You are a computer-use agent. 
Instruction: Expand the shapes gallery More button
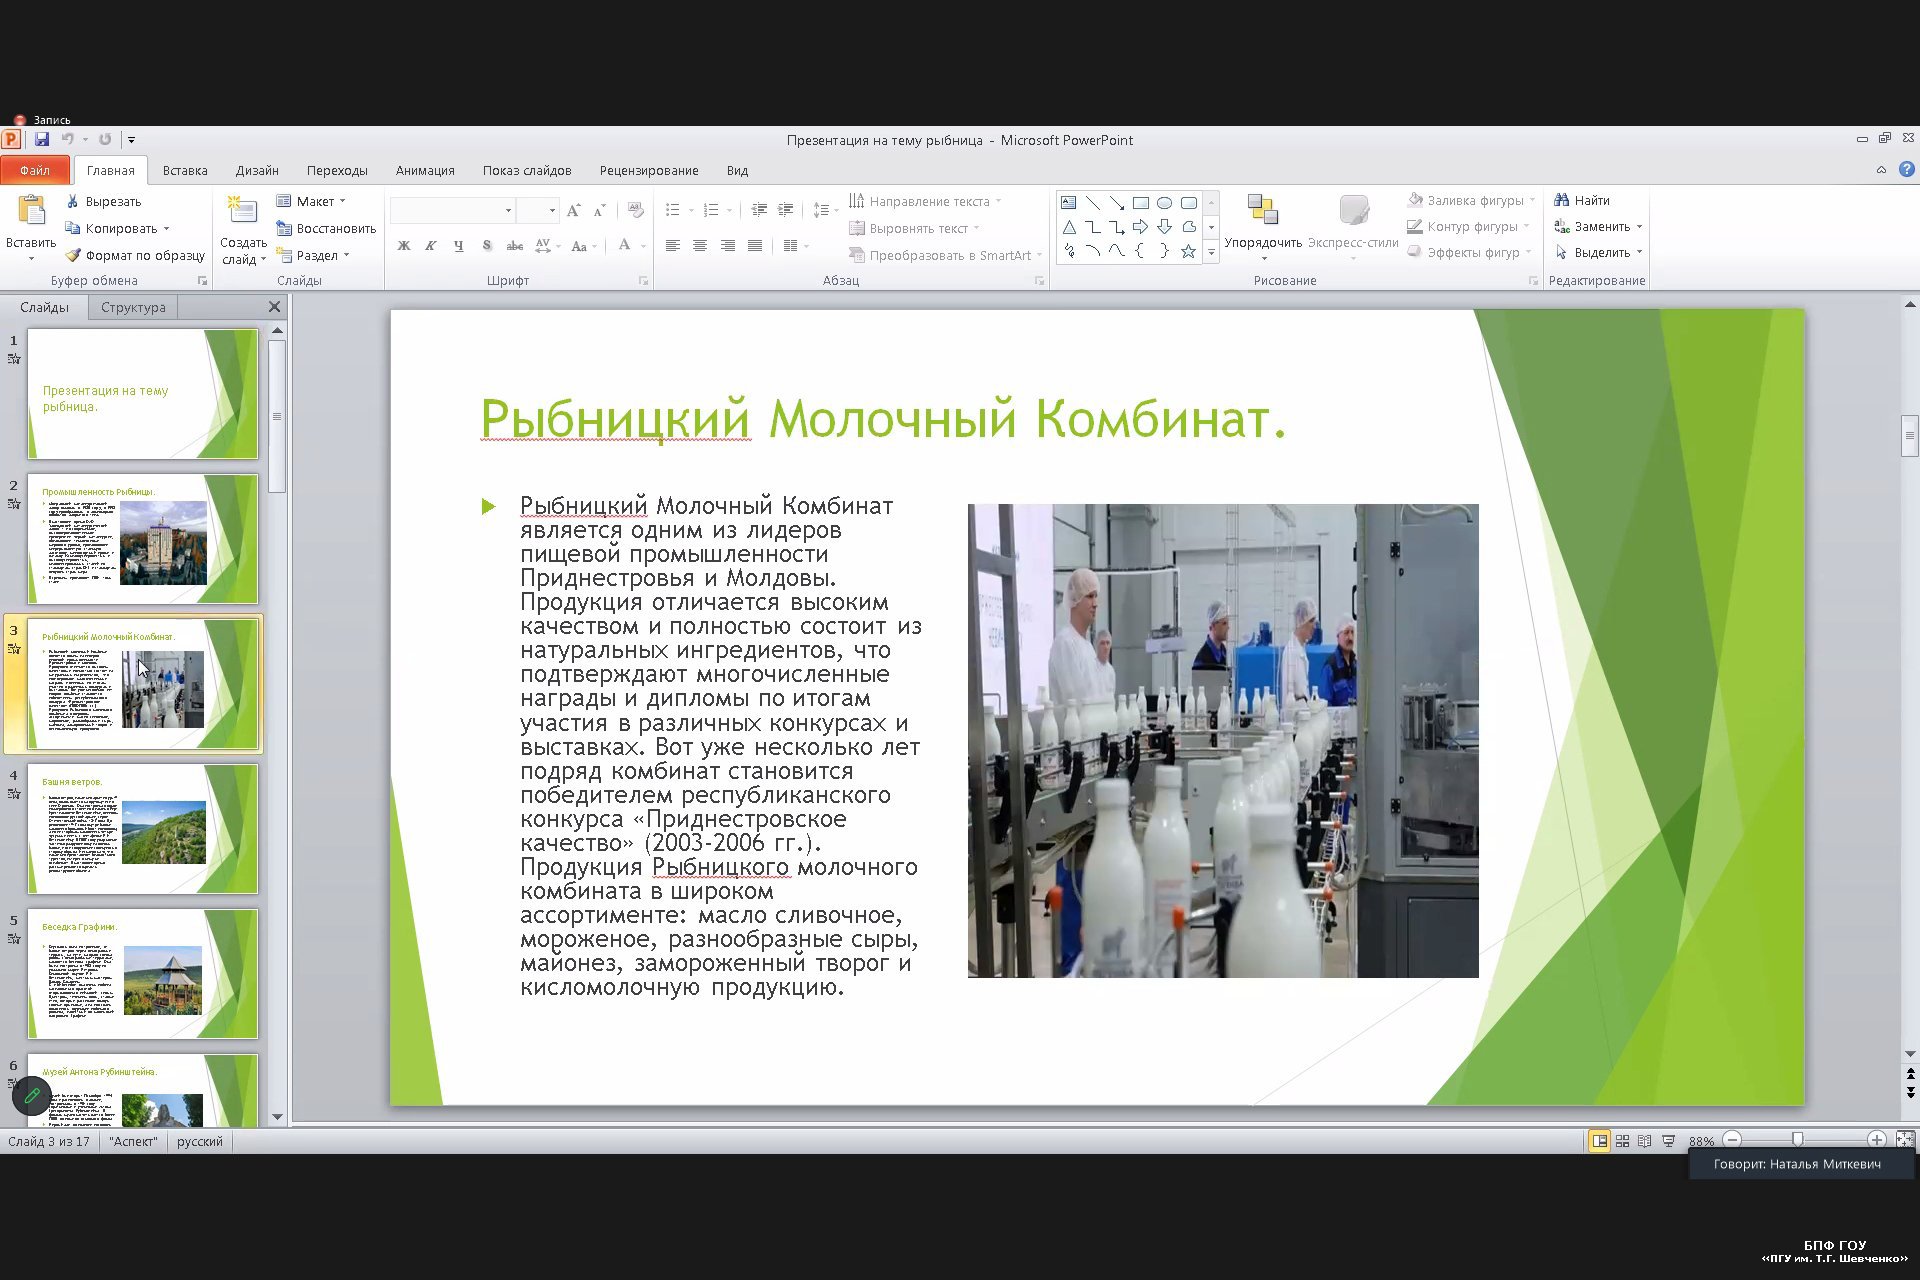point(1211,252)
